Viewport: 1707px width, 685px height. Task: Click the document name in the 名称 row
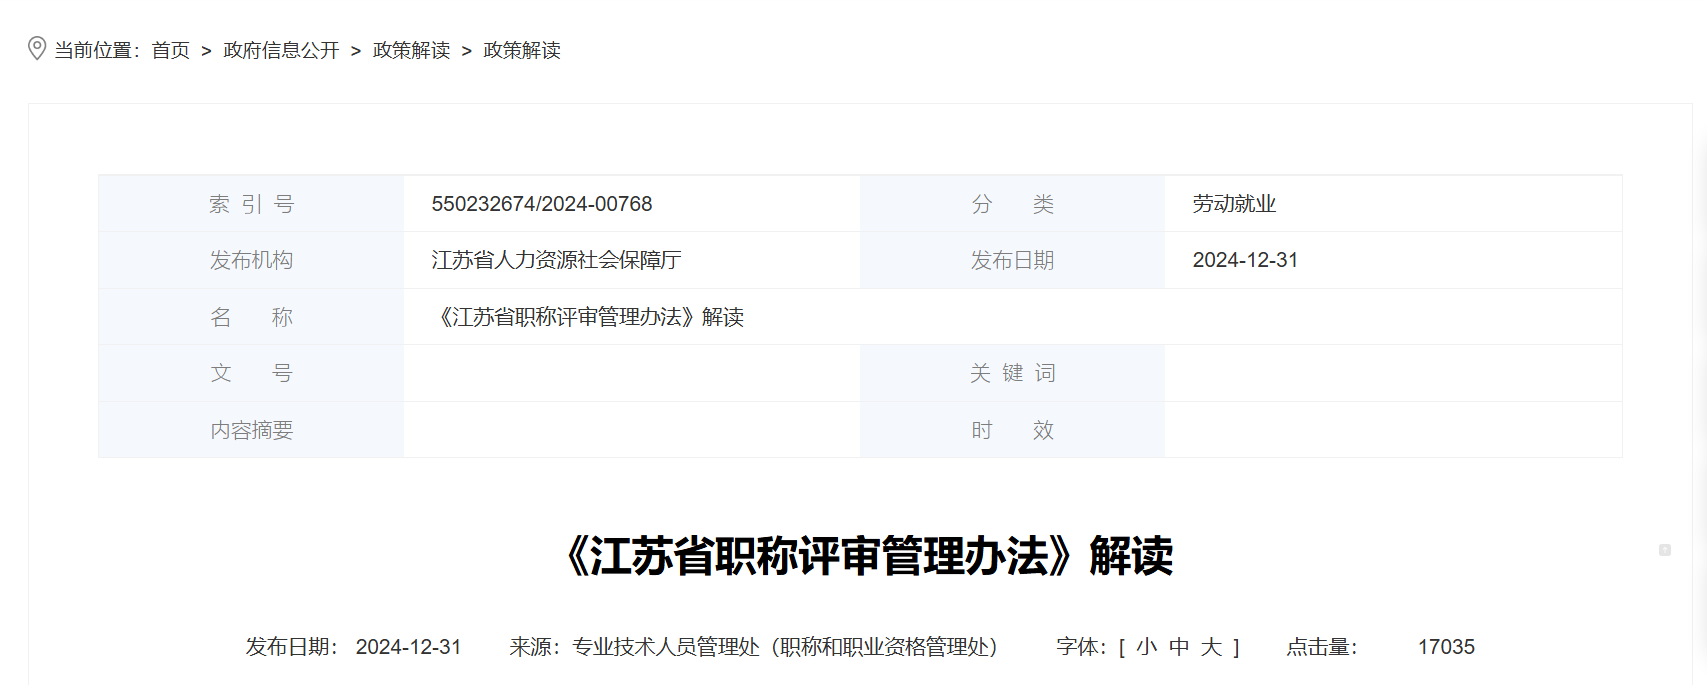[590, 317]
